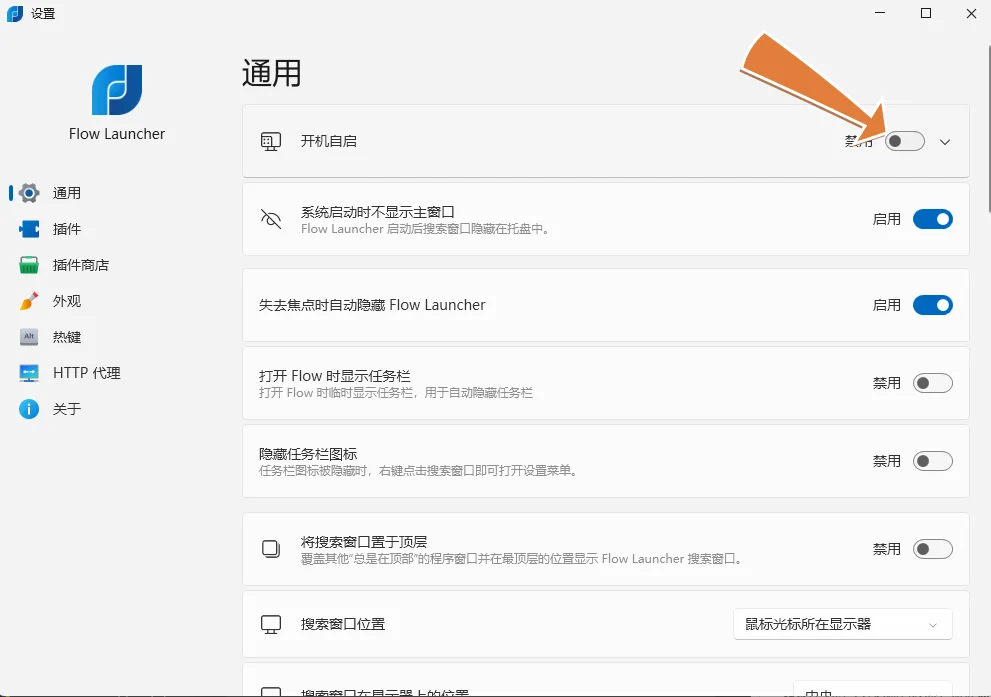This screenshot has height=697, width=991.
Task: Click the Flow Launcher name under logo
Action: [x=117, y=134]
